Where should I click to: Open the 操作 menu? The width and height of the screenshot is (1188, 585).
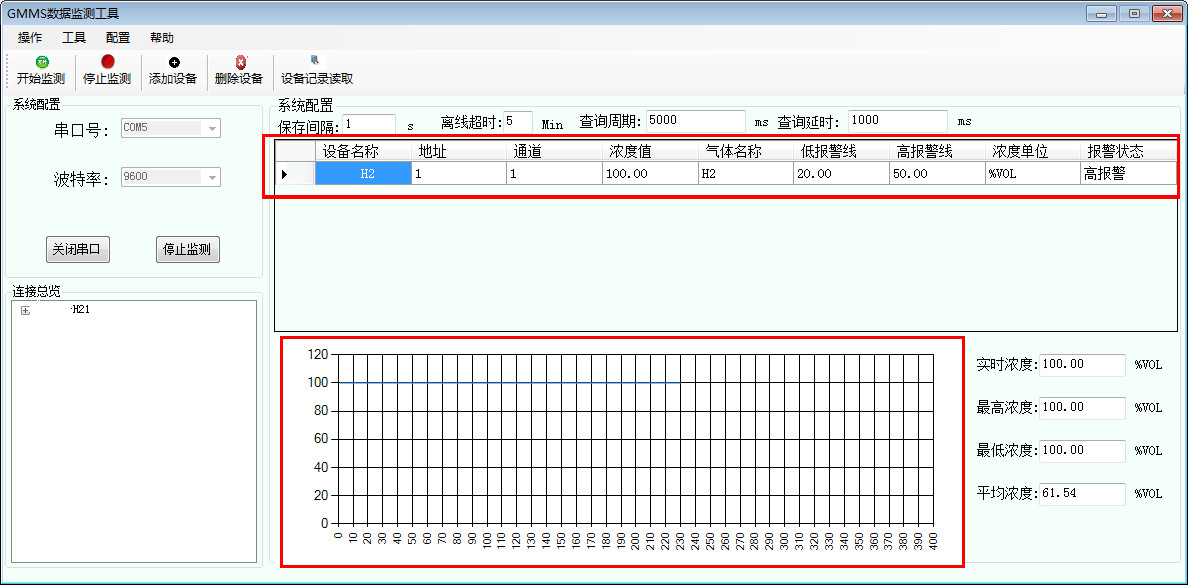(30, 38)
